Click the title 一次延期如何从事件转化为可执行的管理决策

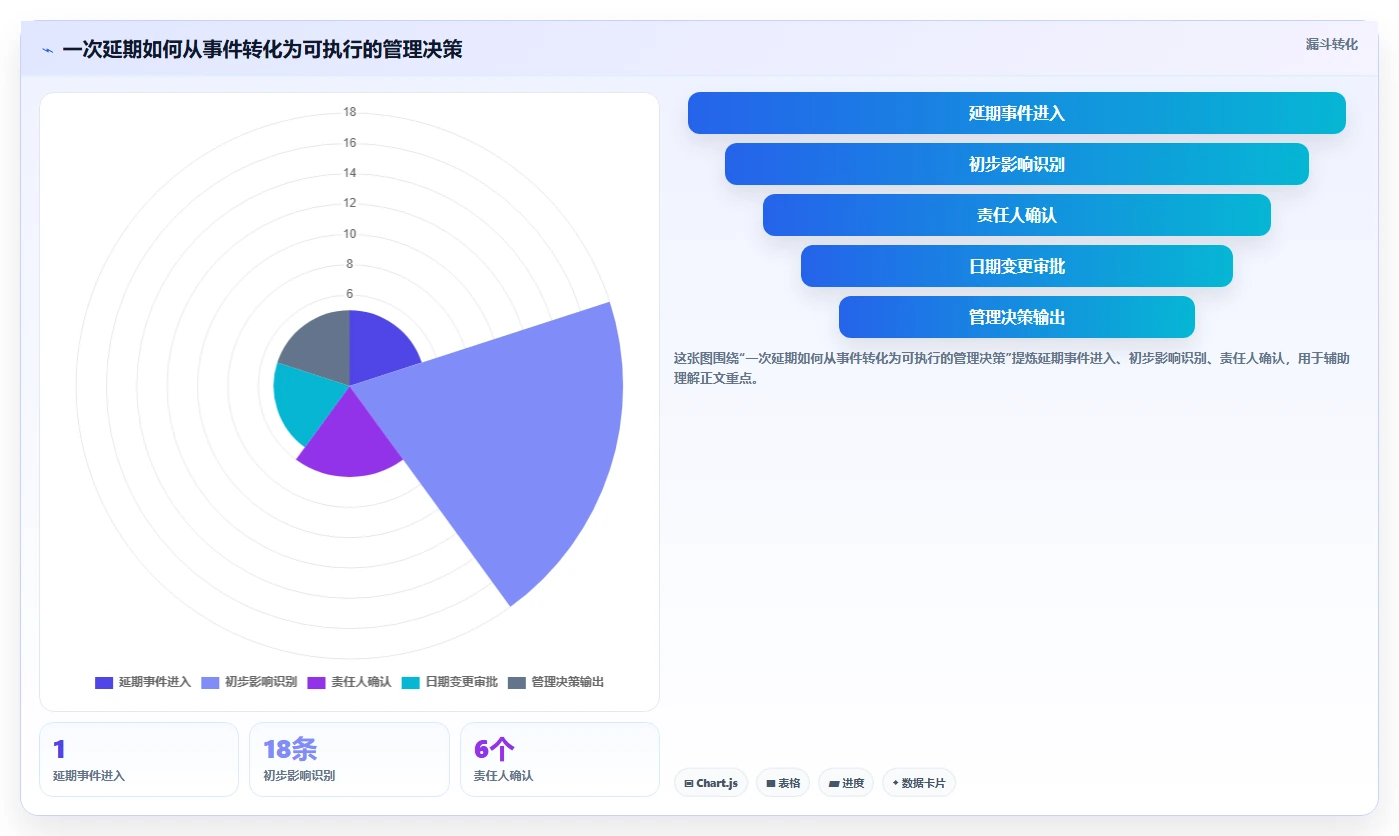pos(262,50)
